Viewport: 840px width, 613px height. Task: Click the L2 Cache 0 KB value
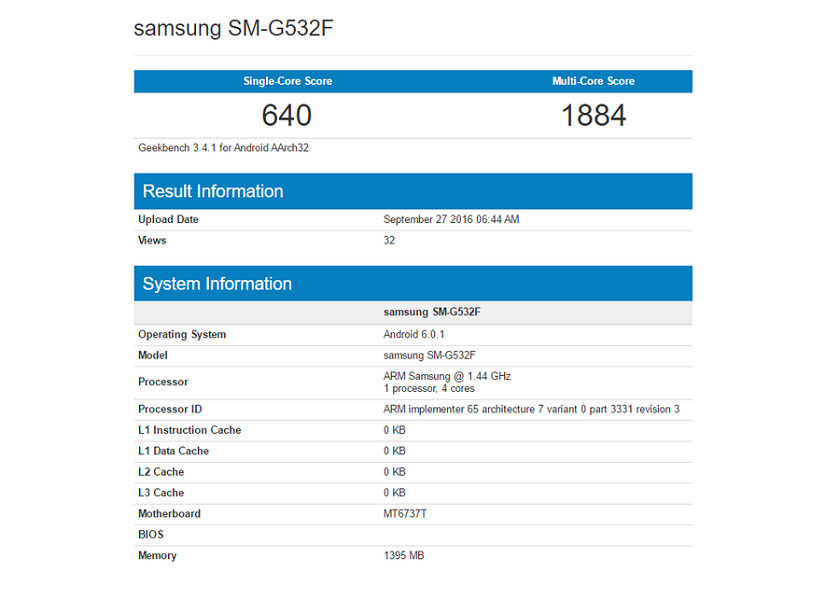coord(394,472)
